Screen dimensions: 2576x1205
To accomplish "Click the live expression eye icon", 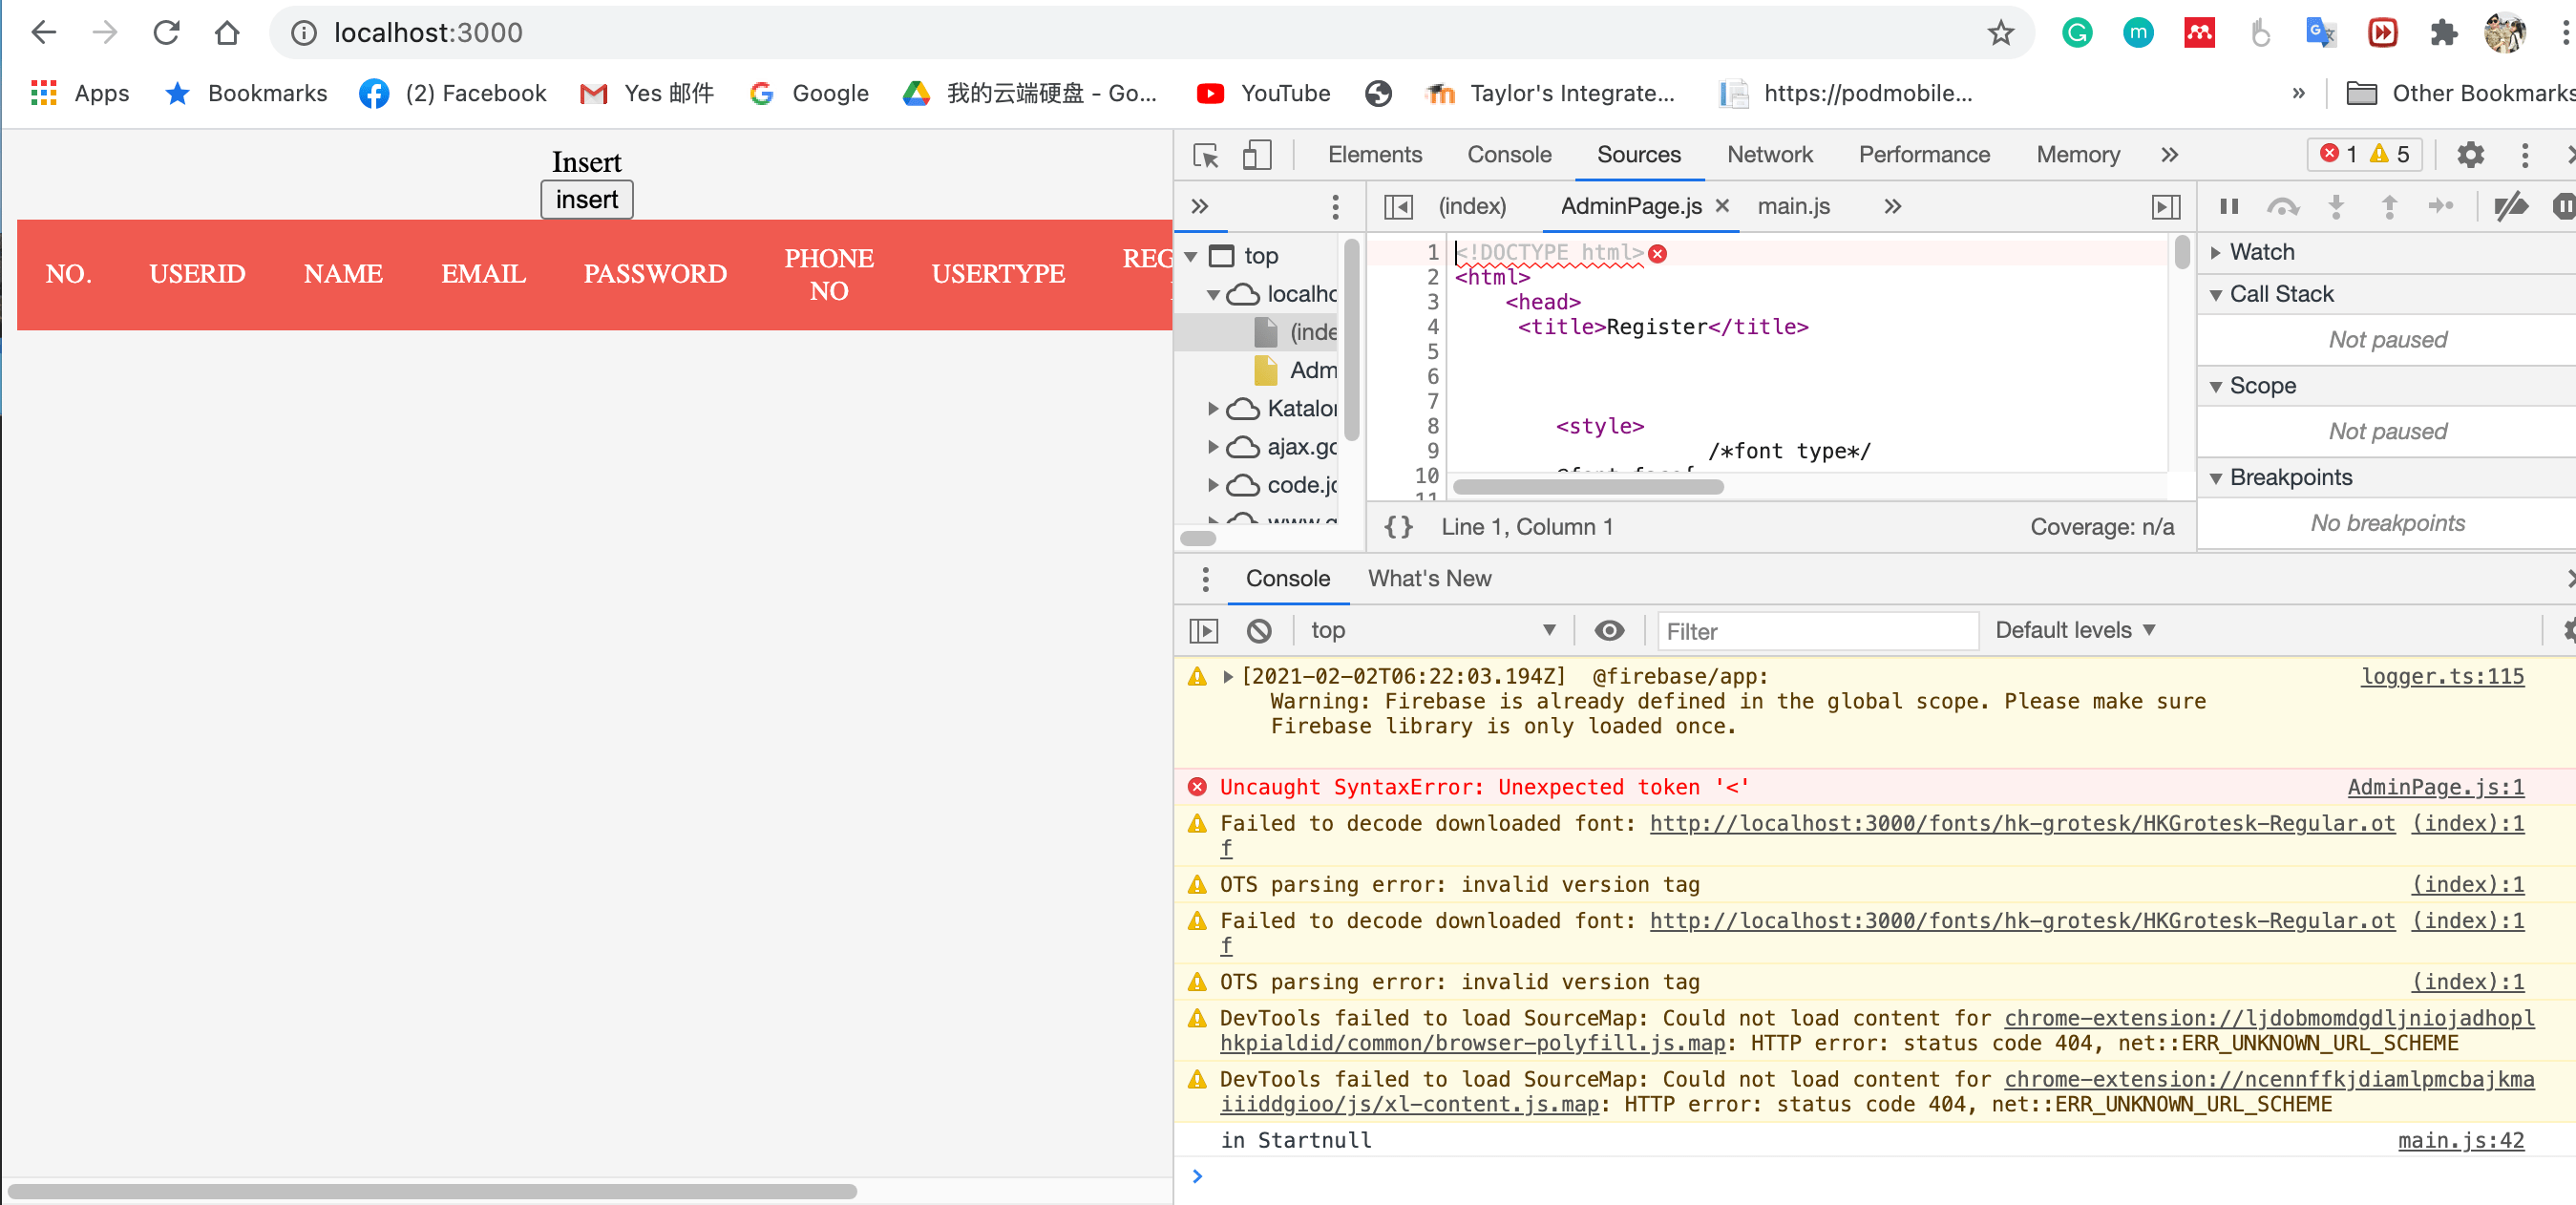I will (x=1608, y=631).
